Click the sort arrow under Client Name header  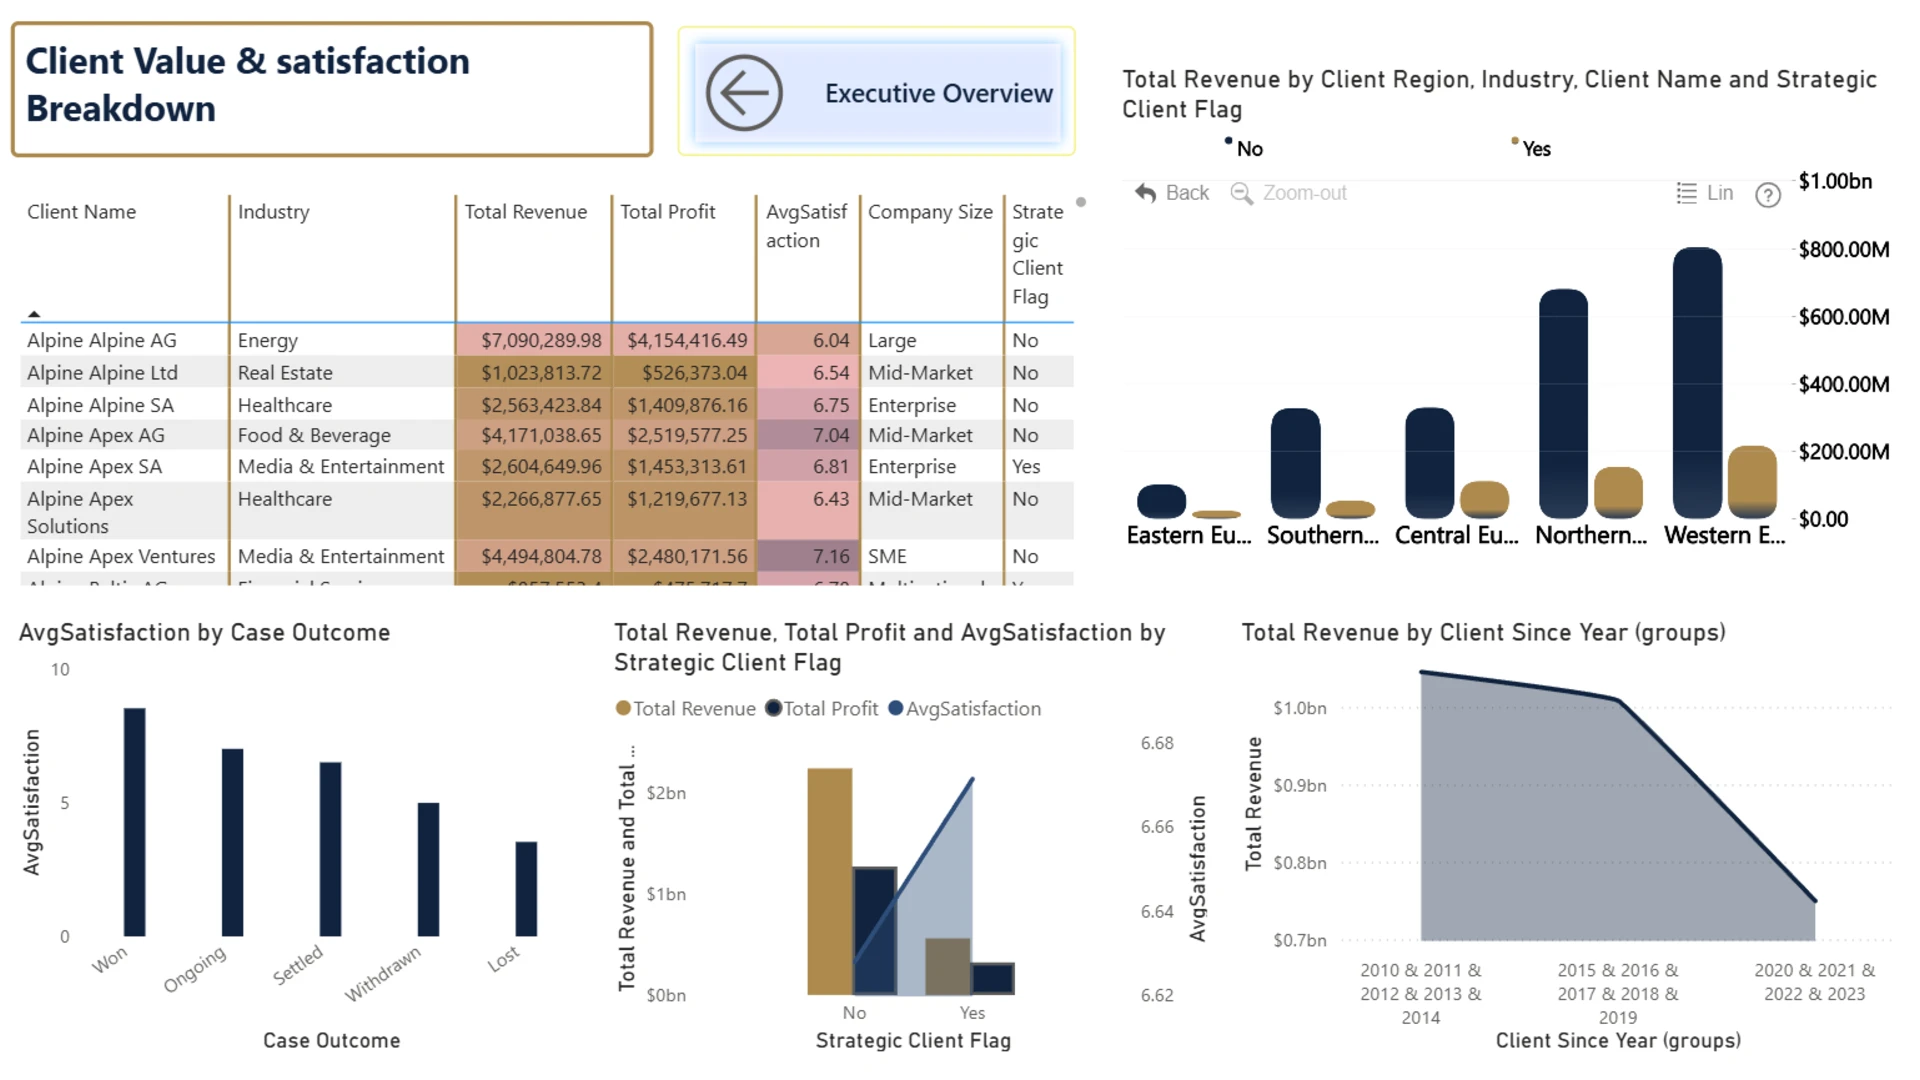tap(34, 314)
